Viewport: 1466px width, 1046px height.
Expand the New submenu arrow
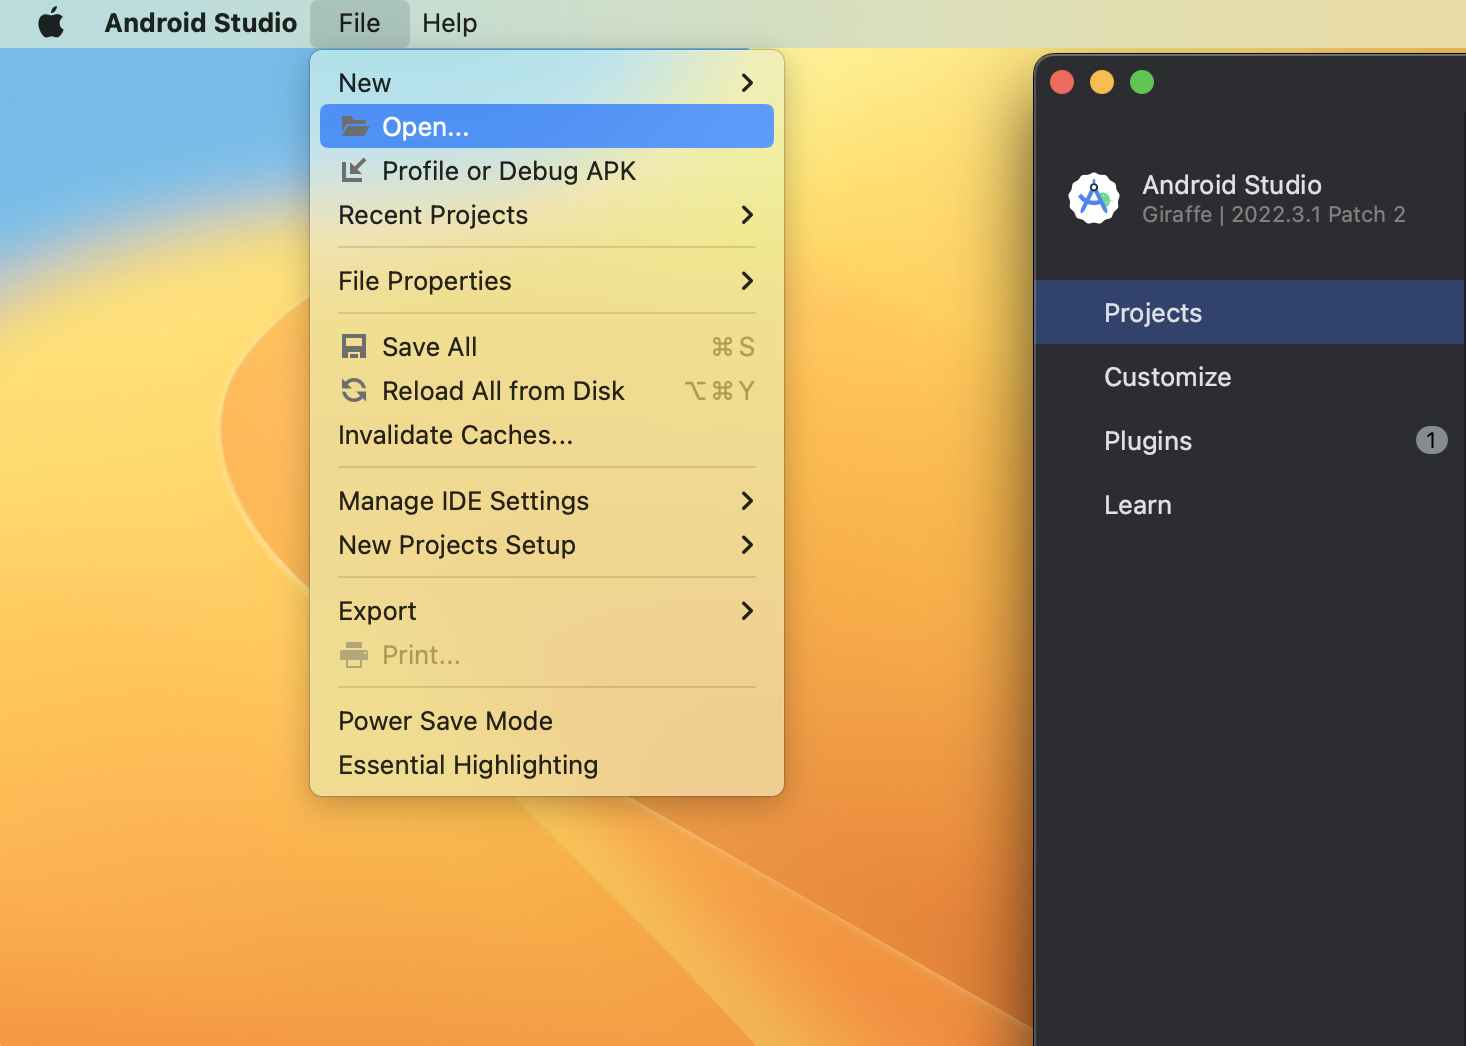pos(747,83)
